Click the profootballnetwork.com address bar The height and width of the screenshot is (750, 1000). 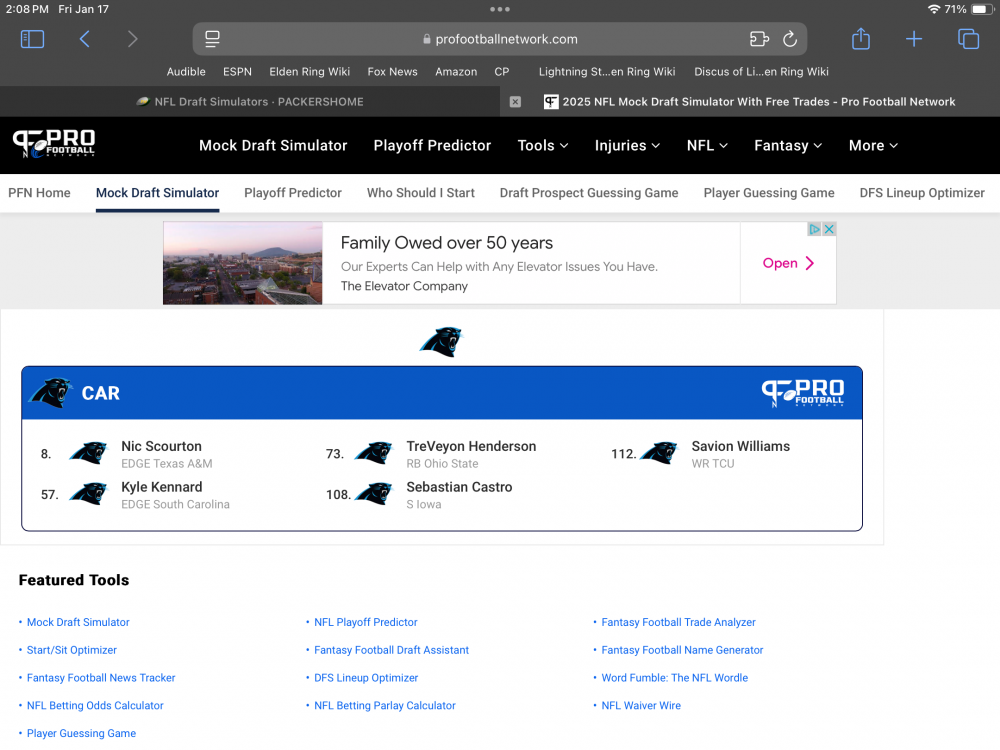tap(500, 39)
